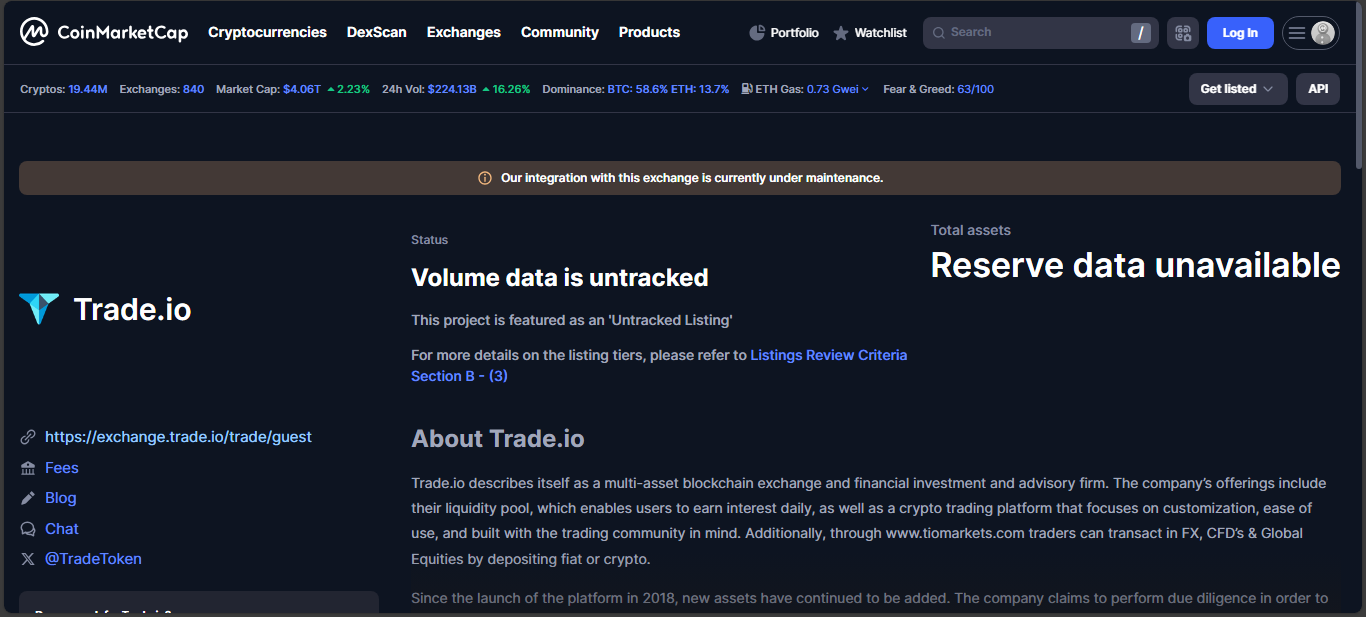Click the 2.23% market cap change

pos(349,89)
